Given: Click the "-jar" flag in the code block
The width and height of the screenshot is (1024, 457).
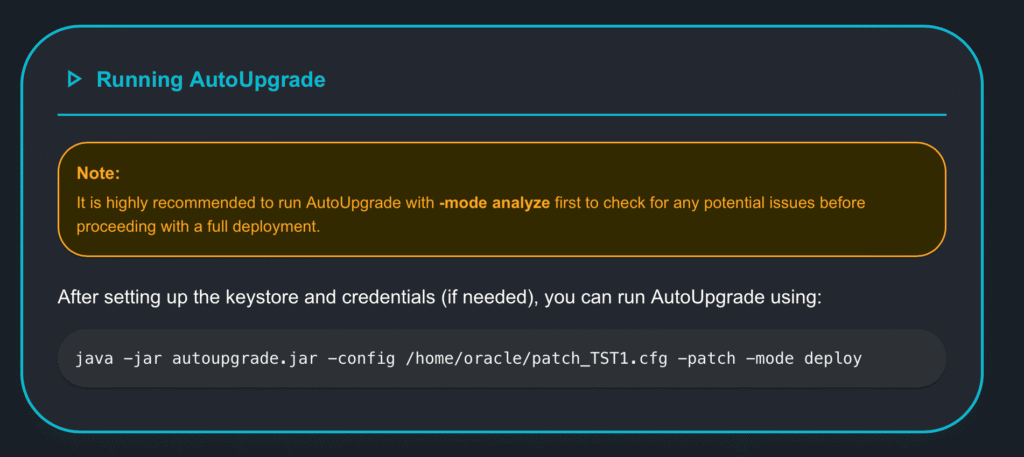Looking at the screenshot, I should coord(144,357).
